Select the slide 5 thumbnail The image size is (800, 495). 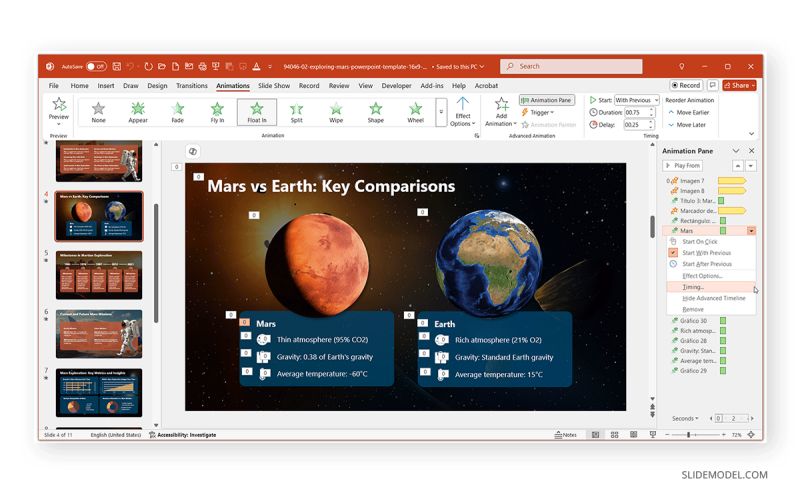point(99,275)
